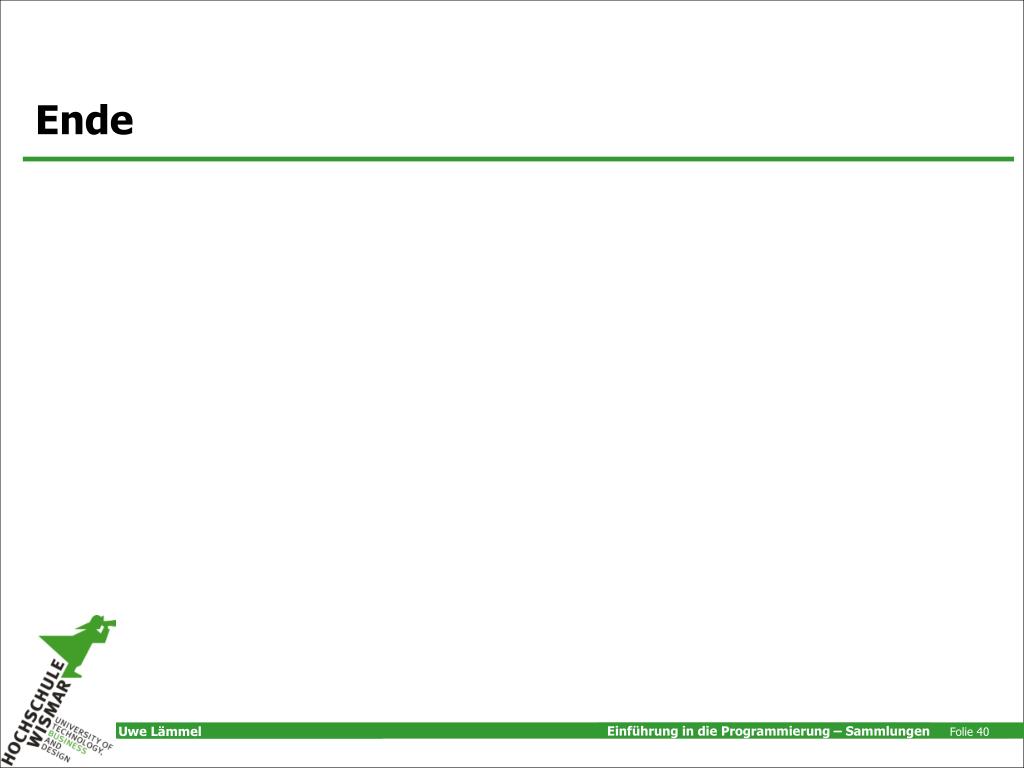Click the slide number 'Folie 40'
This screenshot has width=1024, height=768.
(969, 732)
